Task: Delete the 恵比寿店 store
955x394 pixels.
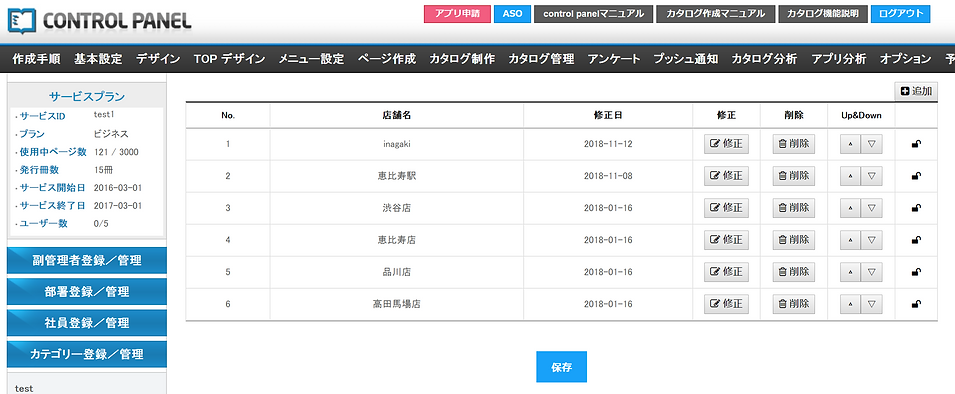Action: coord(794,240)
